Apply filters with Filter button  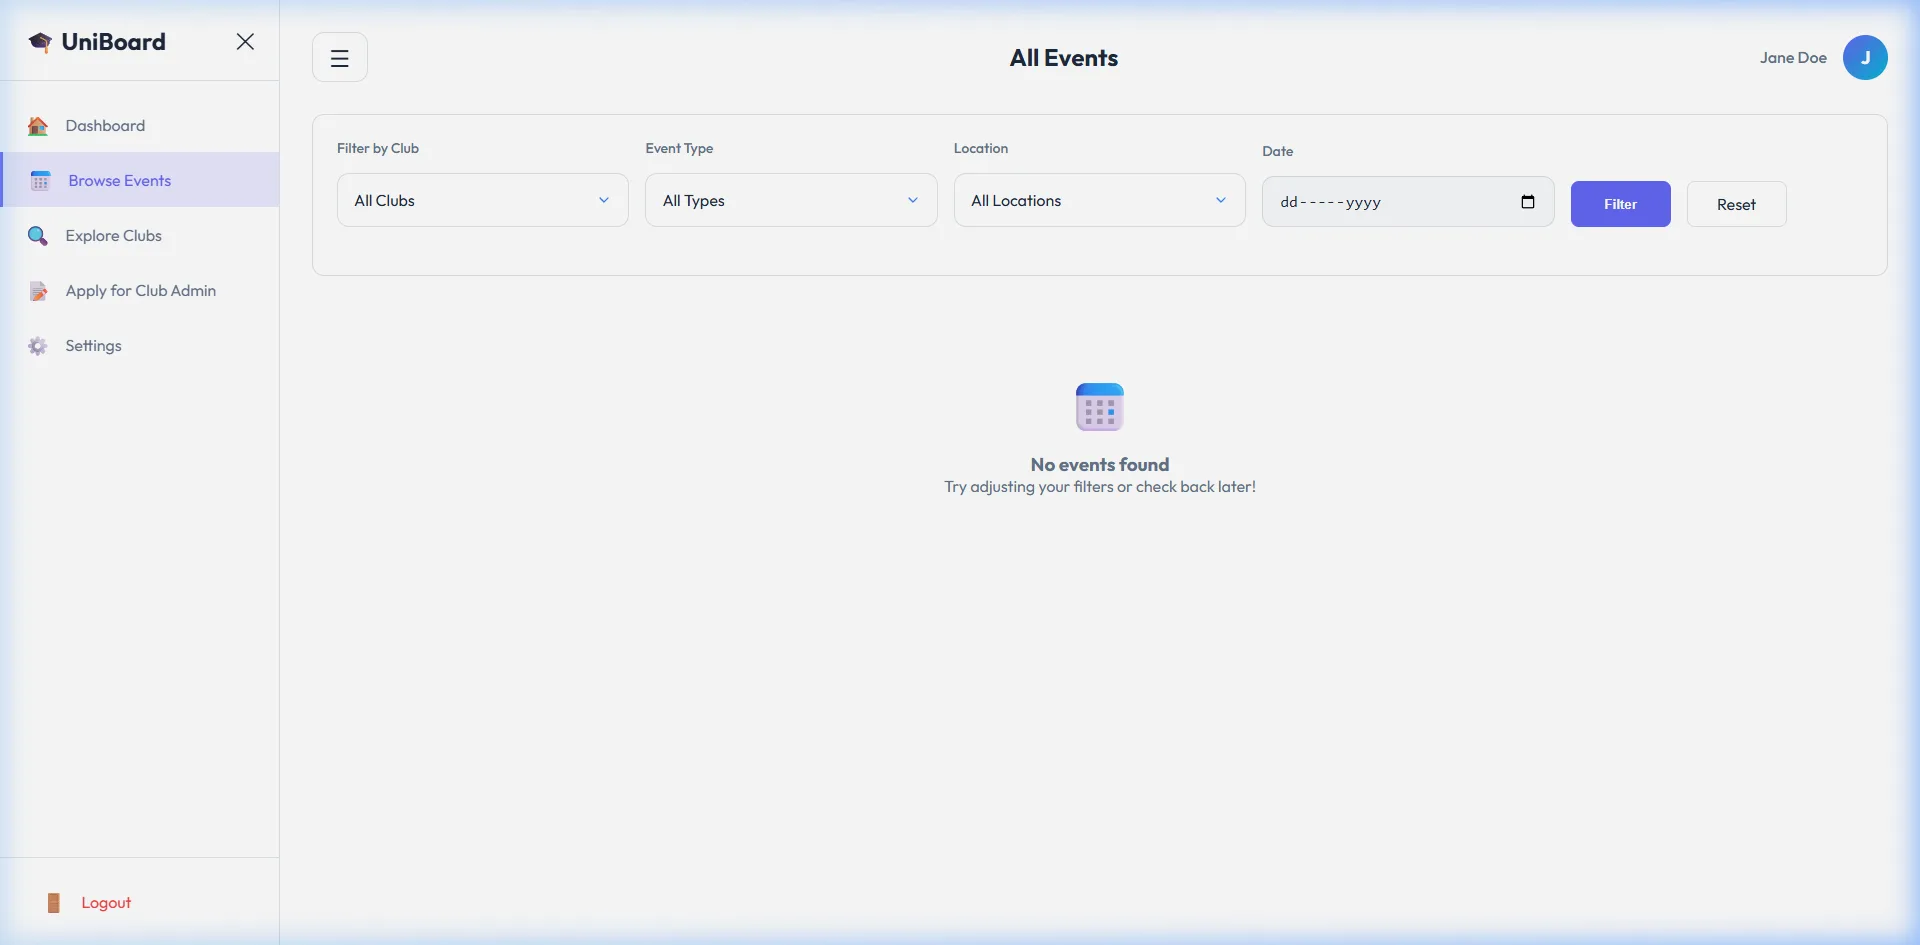pos(1621,204)
